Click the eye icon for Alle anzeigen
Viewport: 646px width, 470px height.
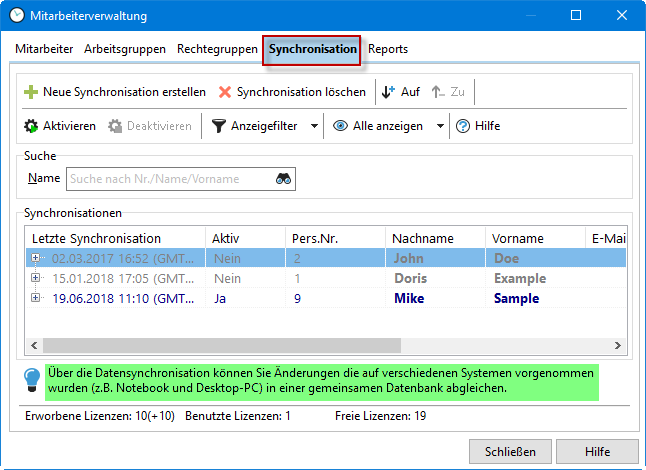pyautogui.click(x=341, y=126)
